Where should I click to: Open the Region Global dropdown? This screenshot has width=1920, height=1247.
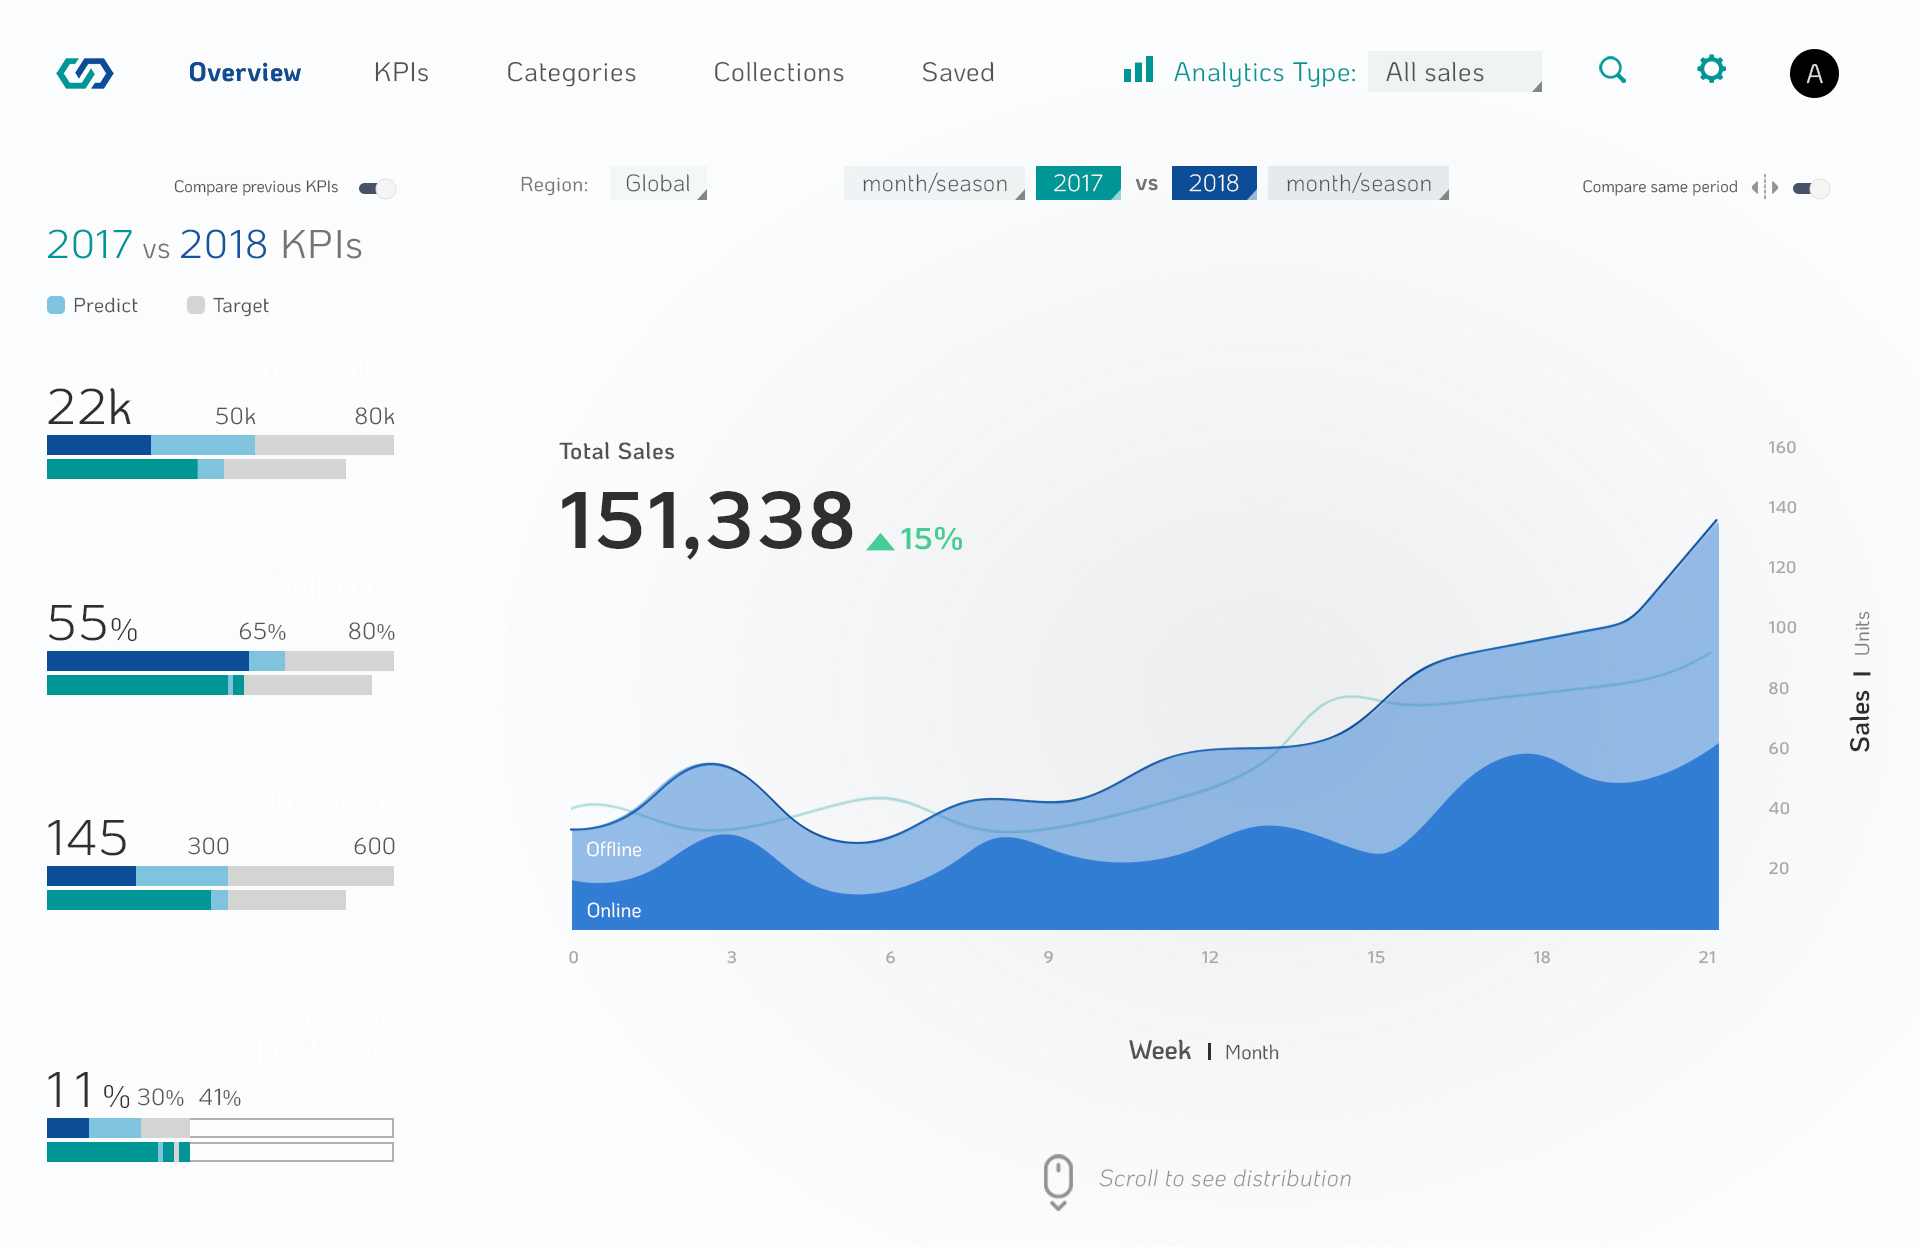coord(658,183)
